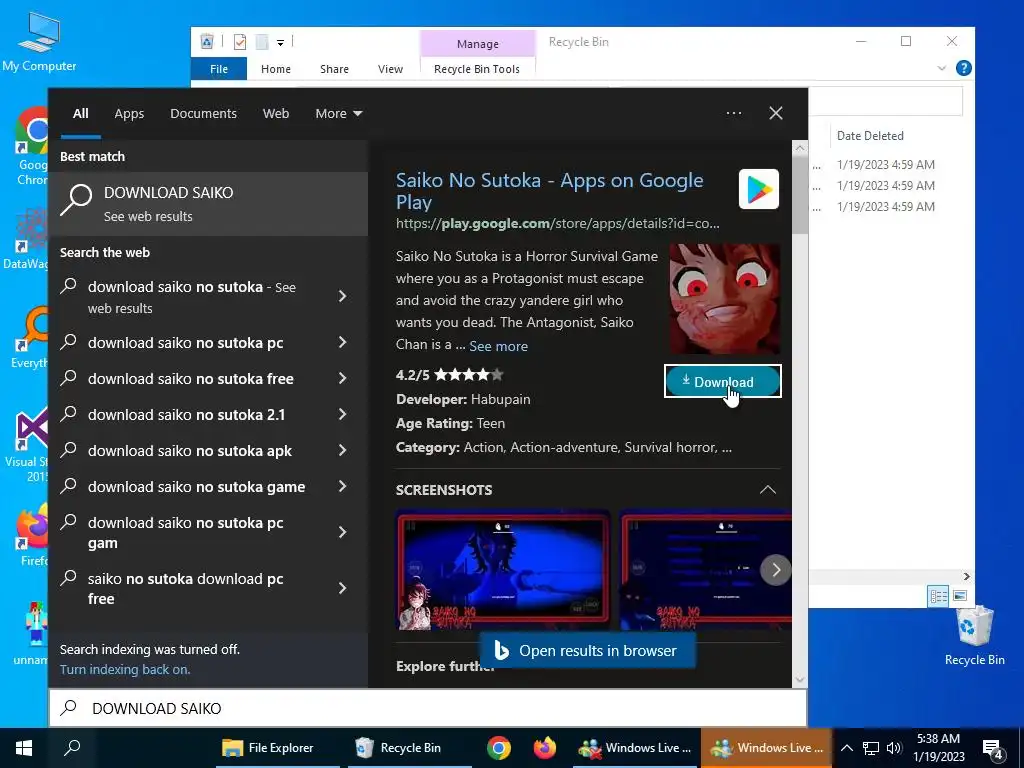Click Open results in browser
The width and height of the screenshot is (1024, 768).
pyautogui.click(x=588, y=650)
